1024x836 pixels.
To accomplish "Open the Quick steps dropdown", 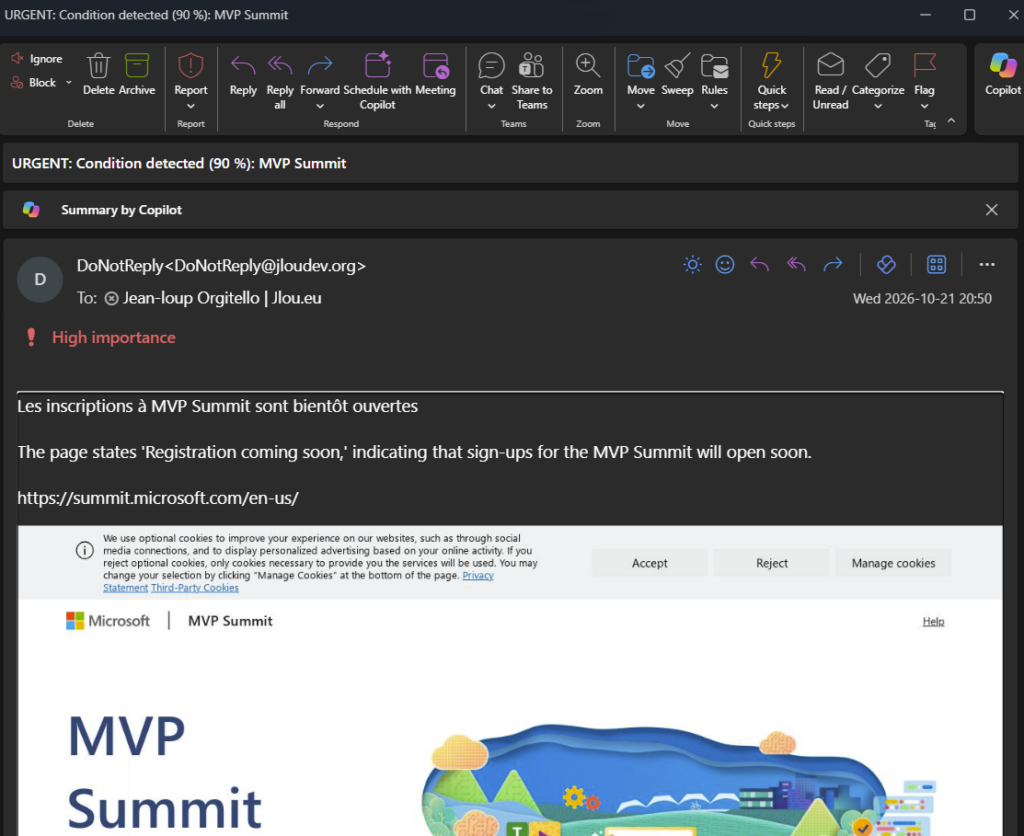I will [x=784, y=106].
